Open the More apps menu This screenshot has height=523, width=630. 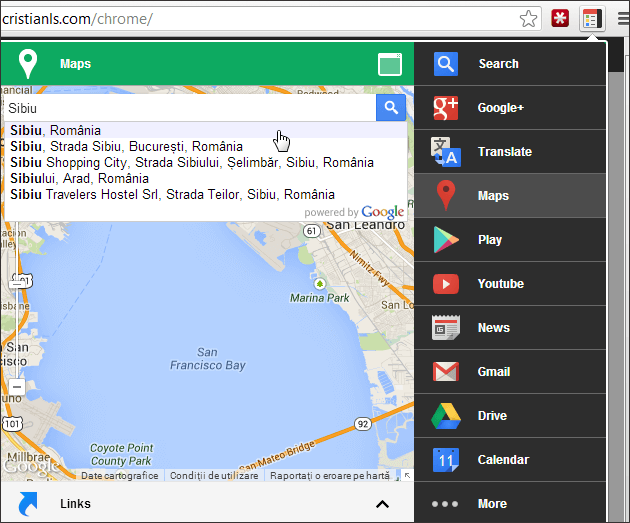445,504
